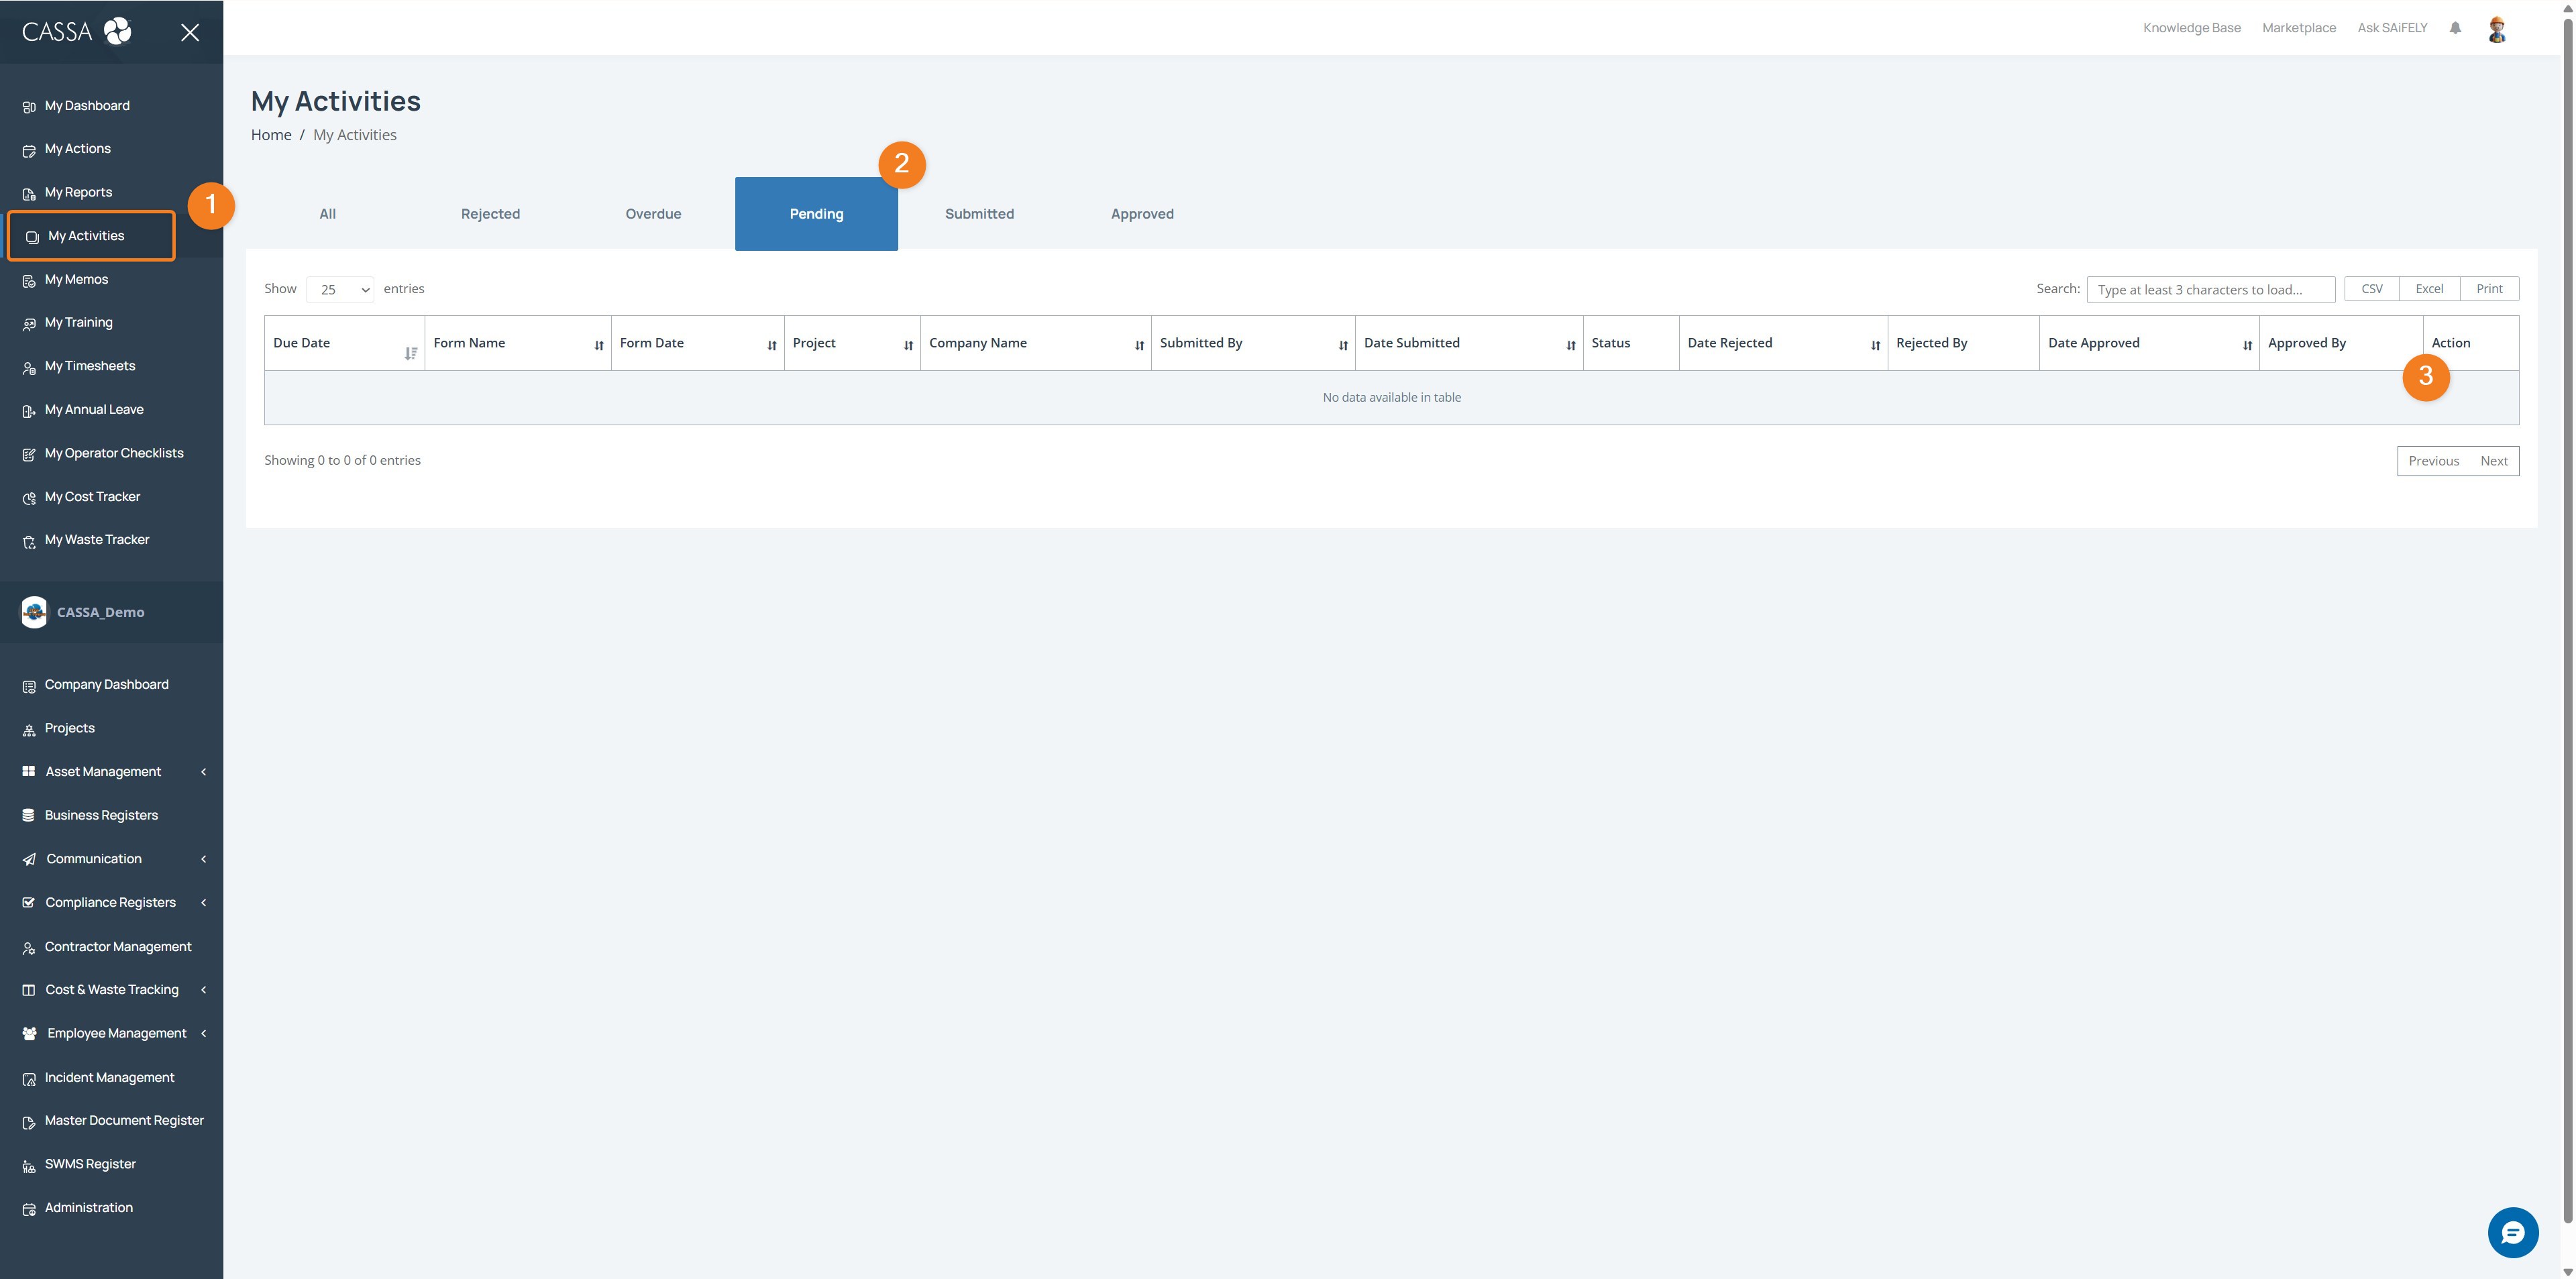Click the My Dashboard sidebar icon

coord(29,107)
